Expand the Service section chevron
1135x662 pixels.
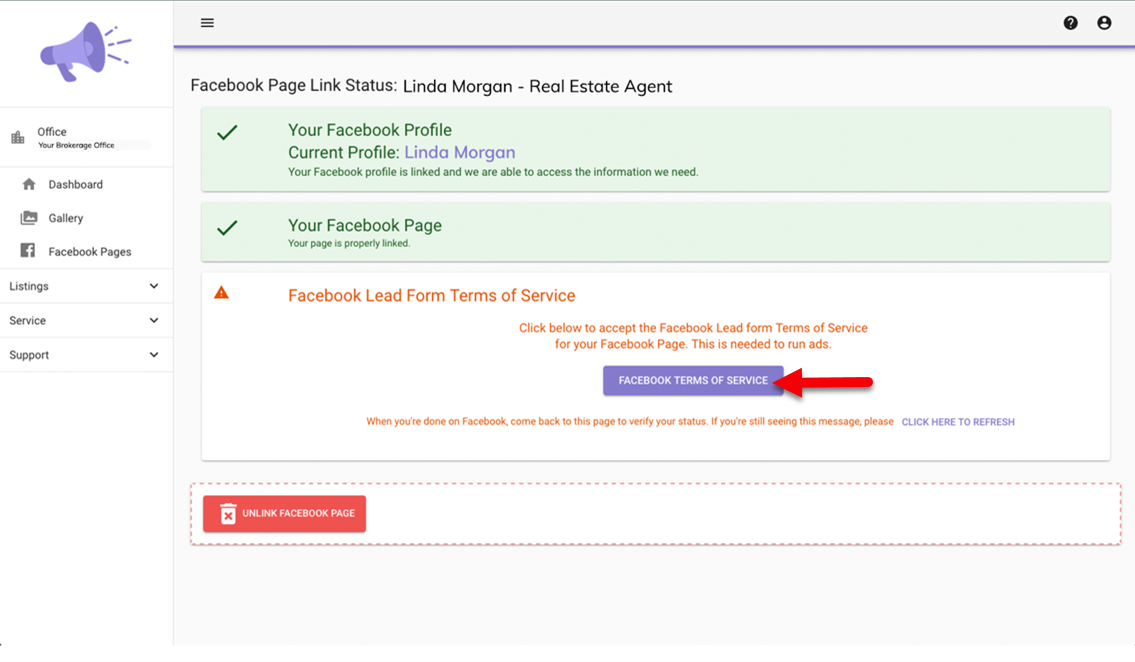(153, 321)
